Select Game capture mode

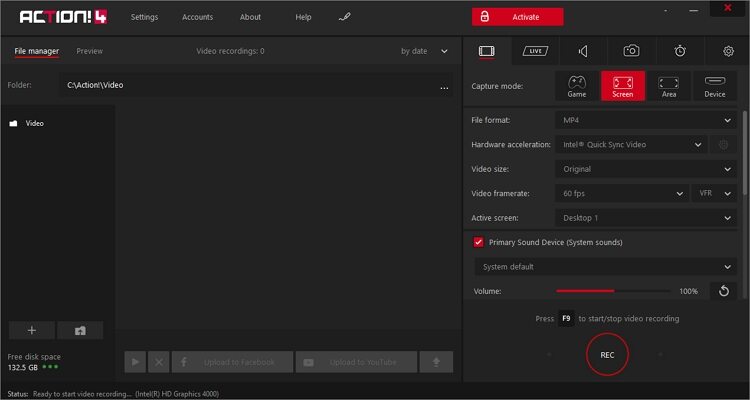(577, 86)
